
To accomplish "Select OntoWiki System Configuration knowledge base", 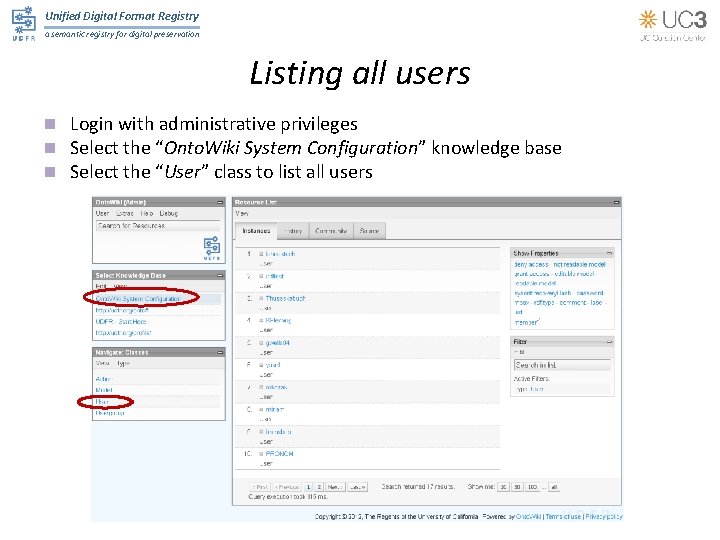I will 138,299.
